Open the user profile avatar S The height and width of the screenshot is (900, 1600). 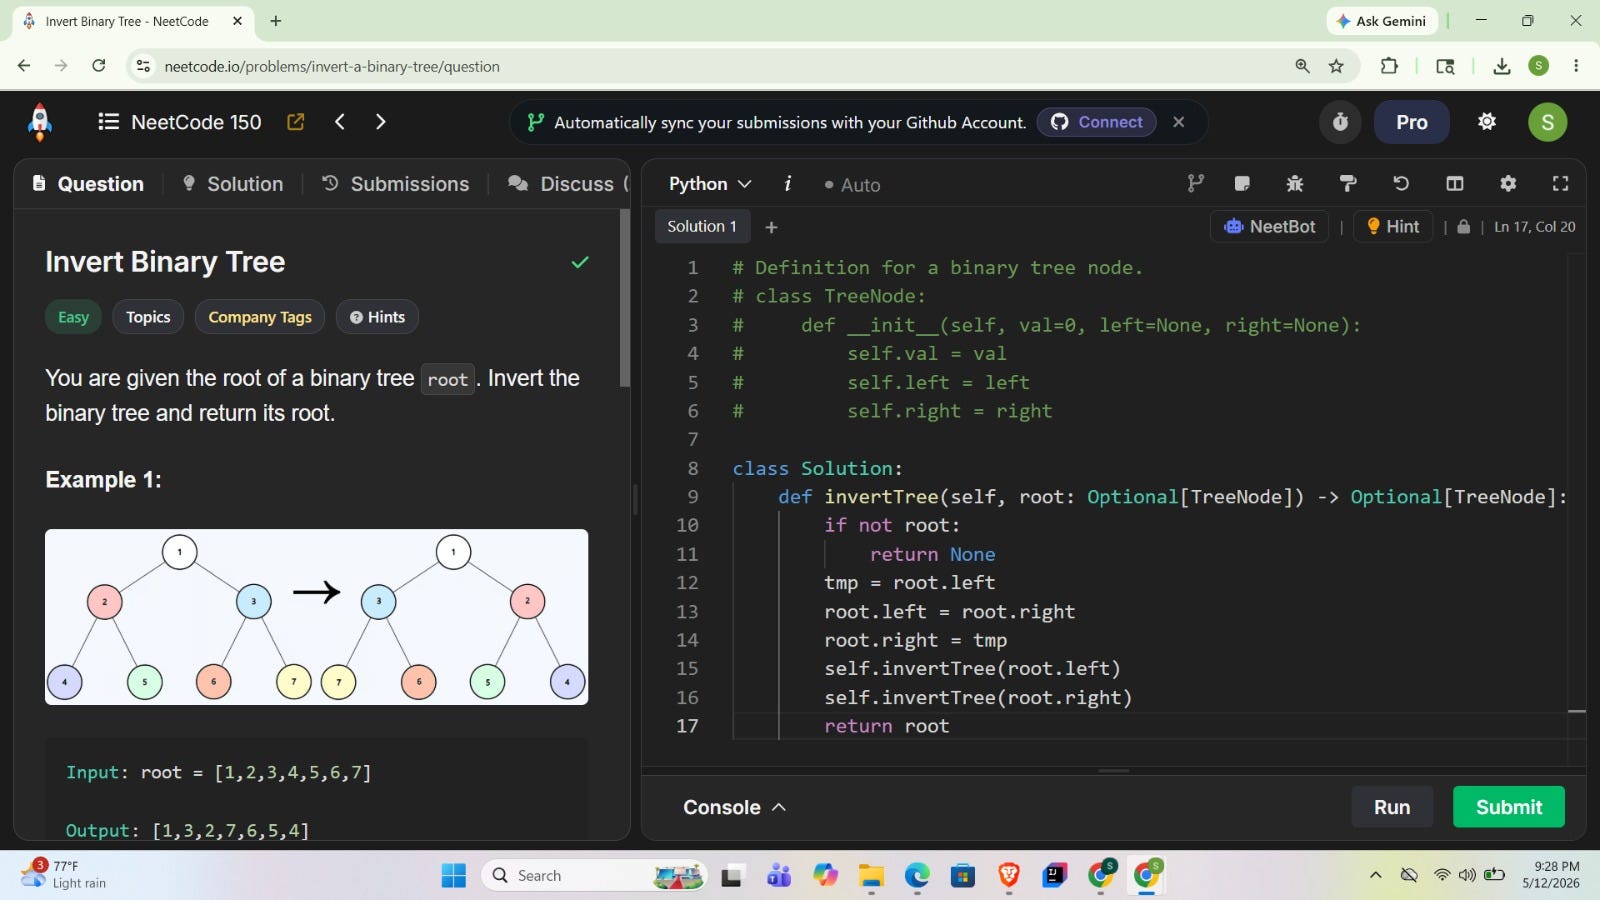(1547, 122)
